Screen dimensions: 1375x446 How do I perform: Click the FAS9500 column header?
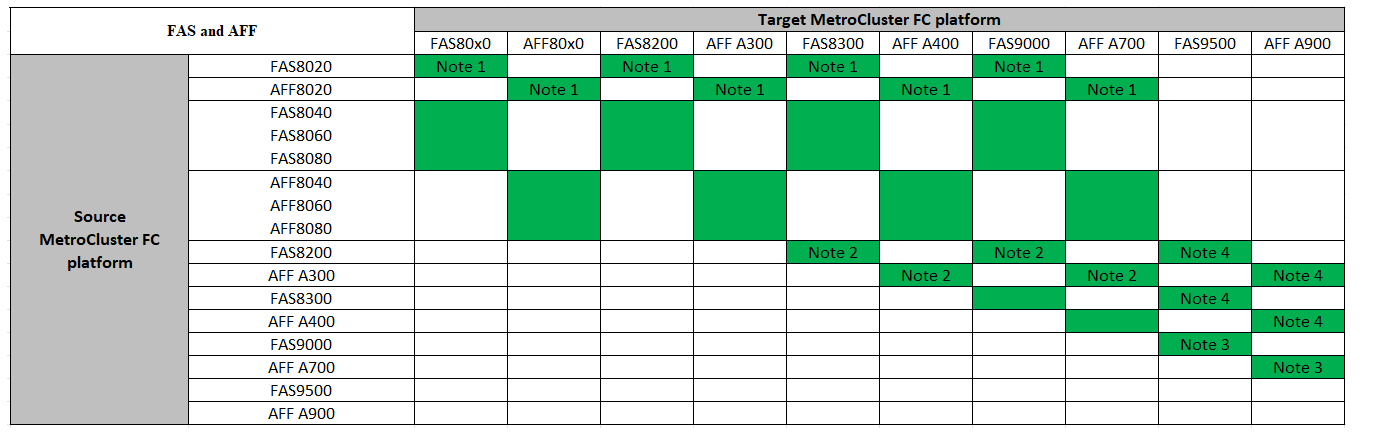(1204, 43)
